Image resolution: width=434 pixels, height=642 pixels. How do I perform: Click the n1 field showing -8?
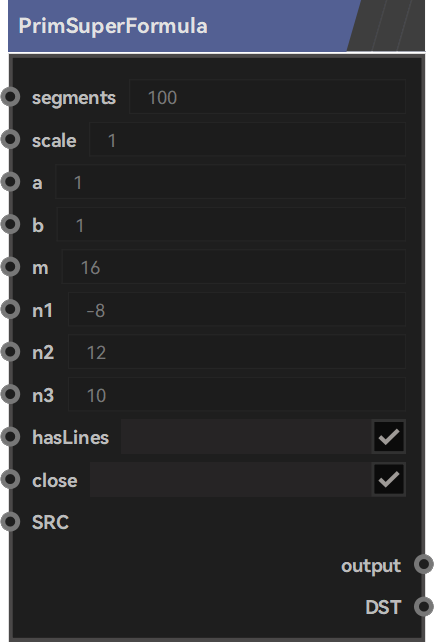[x=237, y=310]
